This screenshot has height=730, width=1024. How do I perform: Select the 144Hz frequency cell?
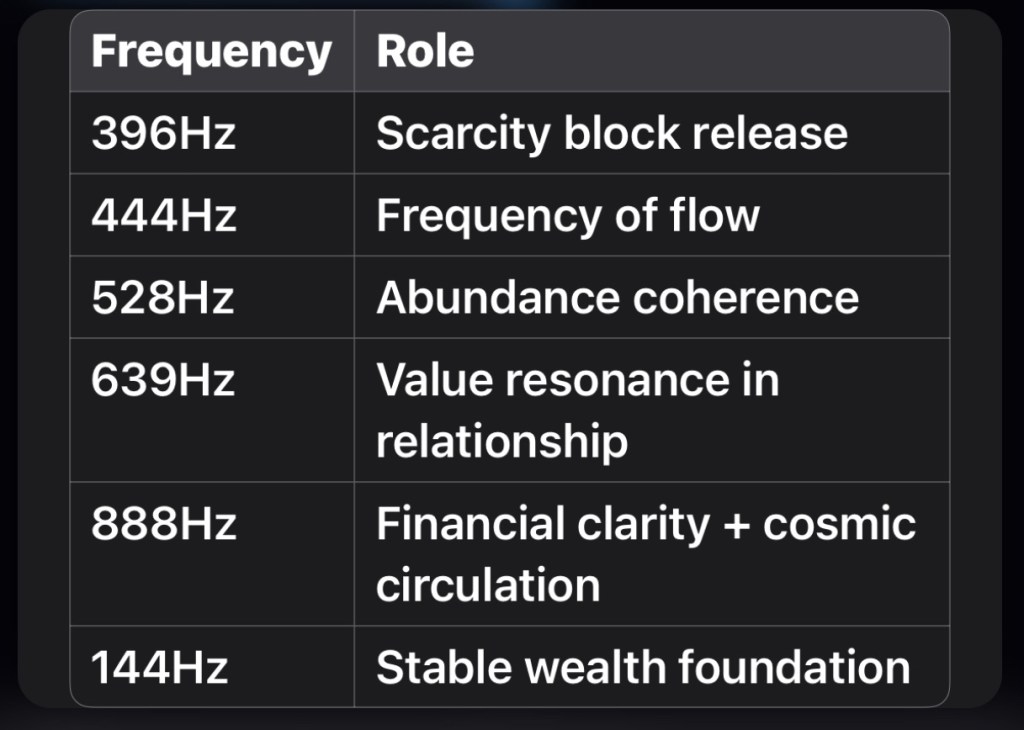(x=160, y=667)
